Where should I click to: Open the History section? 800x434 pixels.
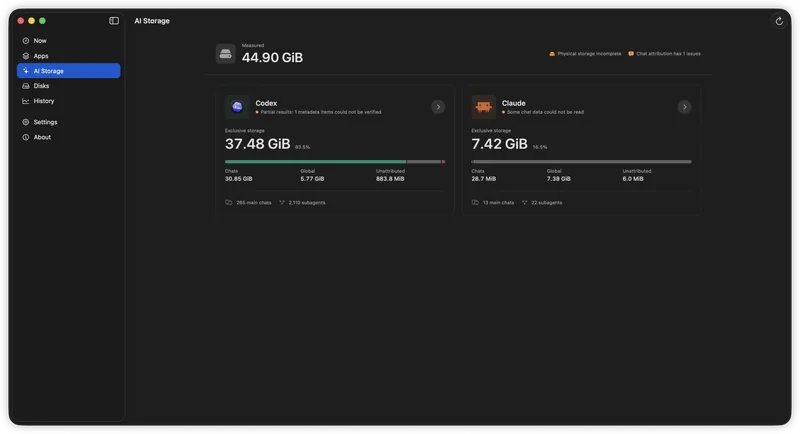click(68, 101)
